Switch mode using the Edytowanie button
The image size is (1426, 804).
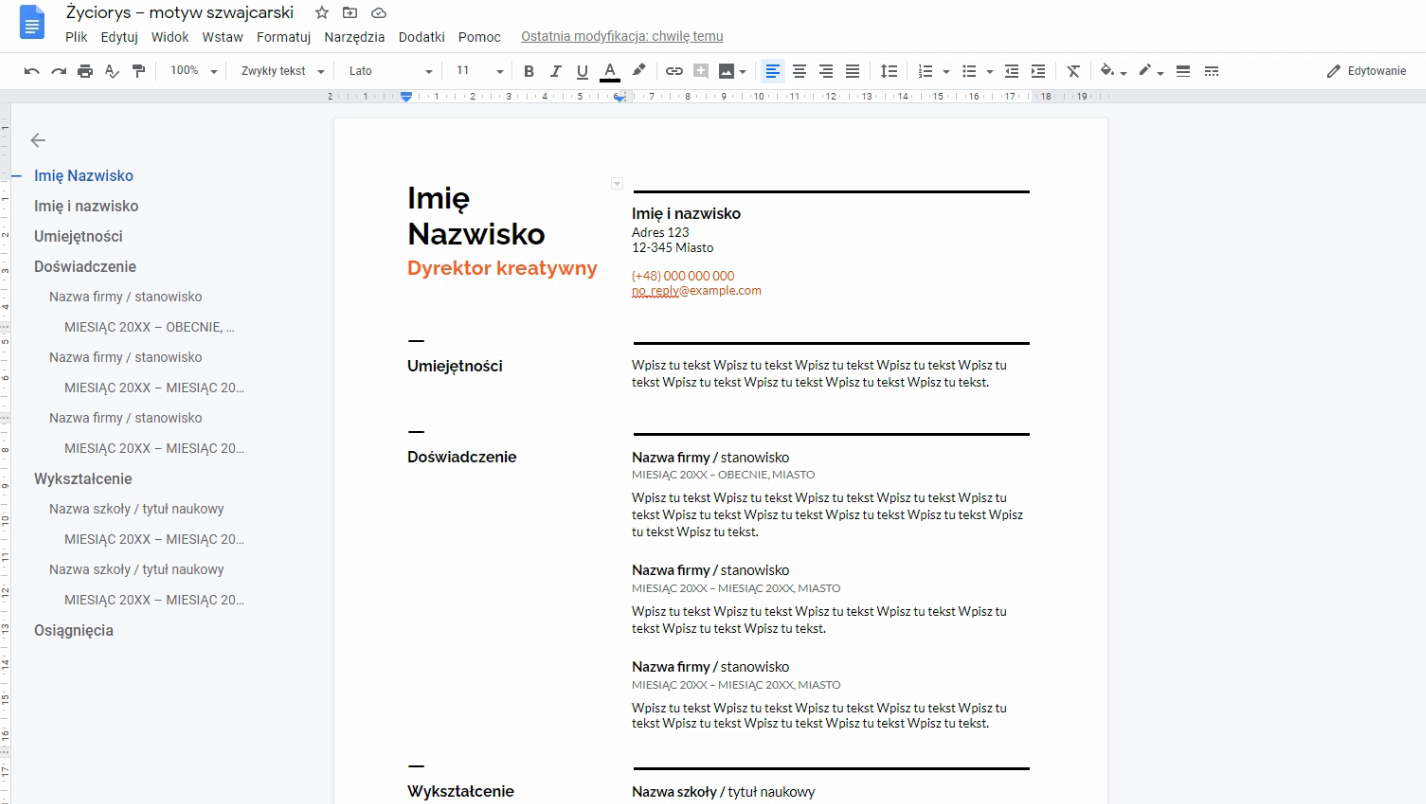click(1366, 71)
